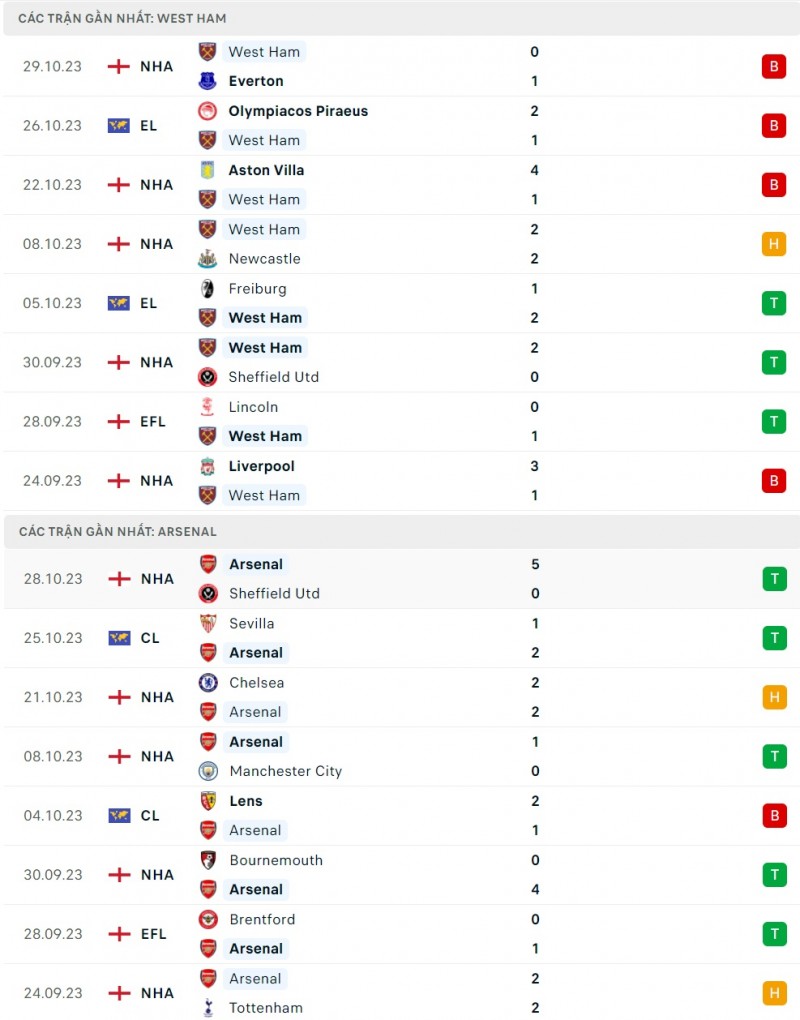Image resolution: width=800 pixels, height=1020 pixels.
Task: Select the Lens club badge
Action: point(208,801)
